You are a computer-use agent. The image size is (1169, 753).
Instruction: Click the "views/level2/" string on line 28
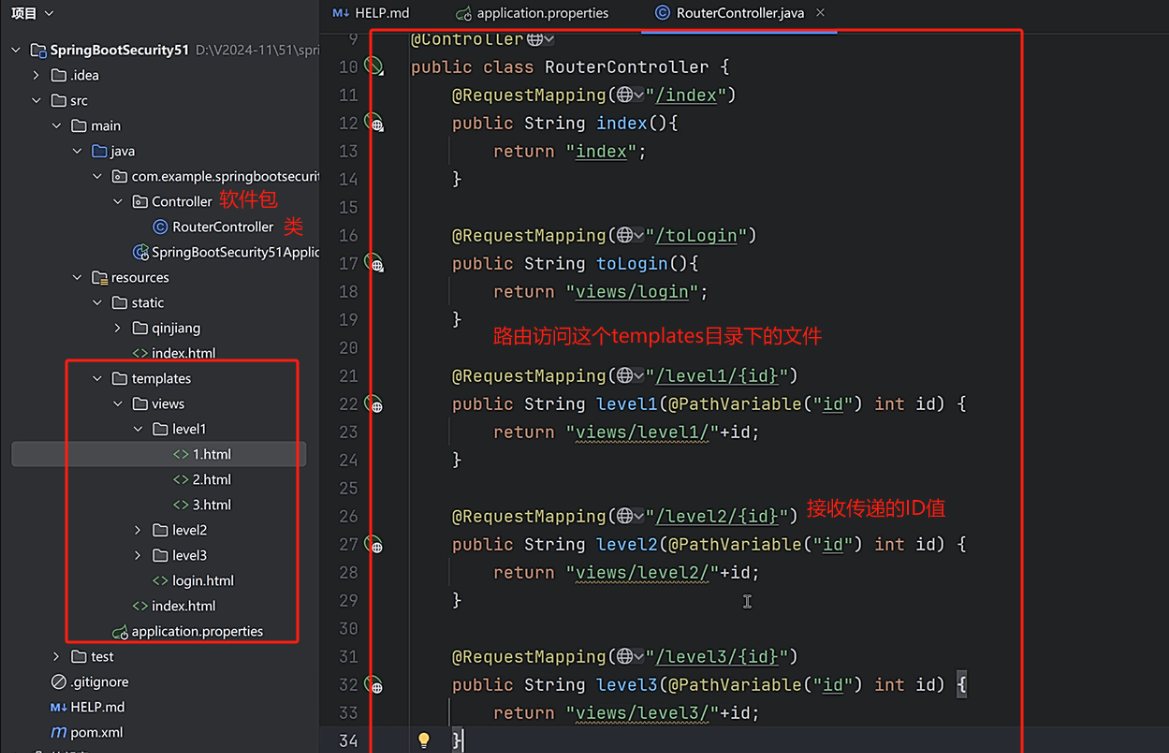pos(642,573)
